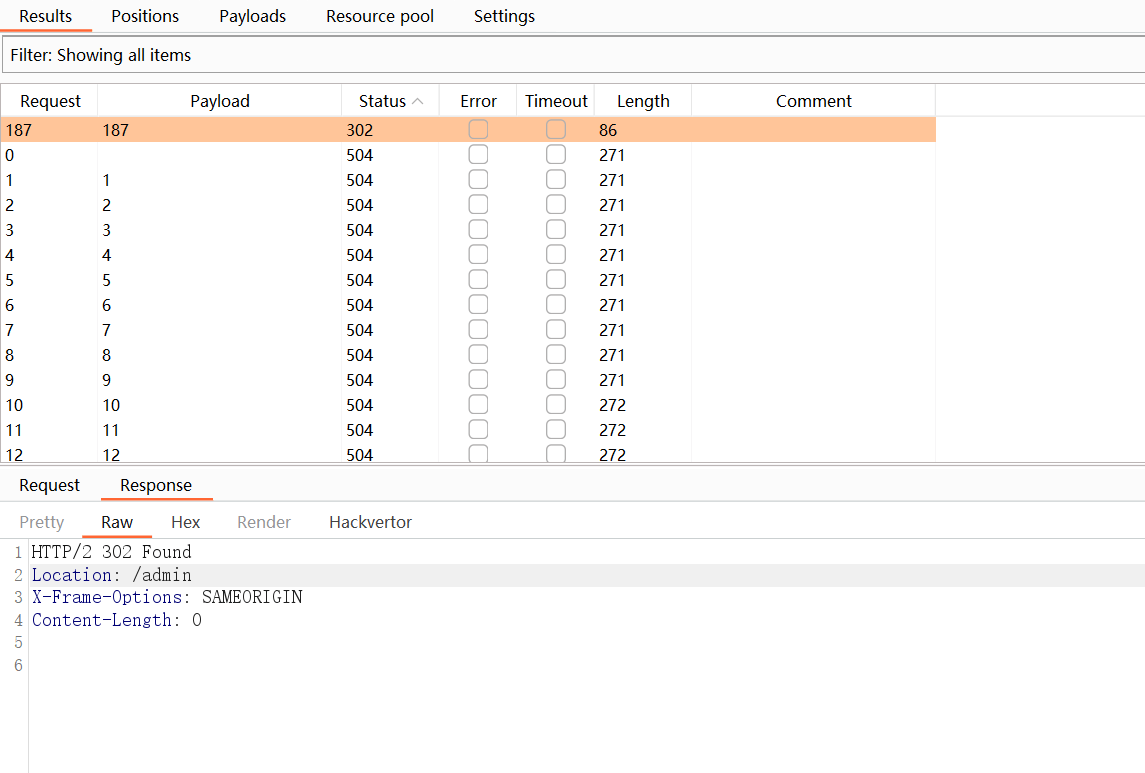Open the Positions tab
This screenshot has height=773, width=1145.
(x=145, y=16)
